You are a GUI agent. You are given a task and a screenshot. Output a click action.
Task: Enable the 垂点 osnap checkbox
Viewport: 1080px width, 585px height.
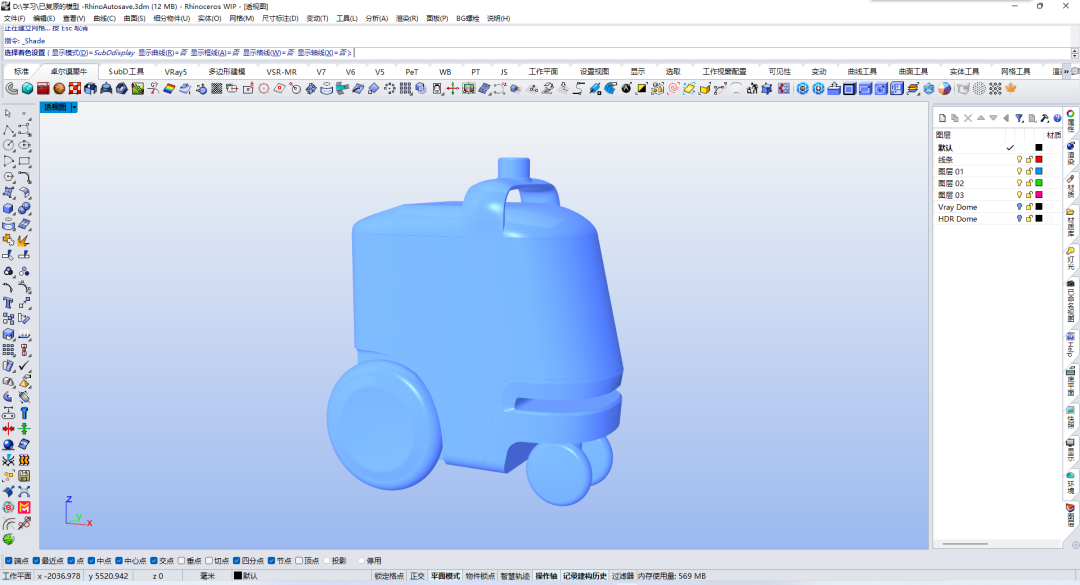pos(181,561)
